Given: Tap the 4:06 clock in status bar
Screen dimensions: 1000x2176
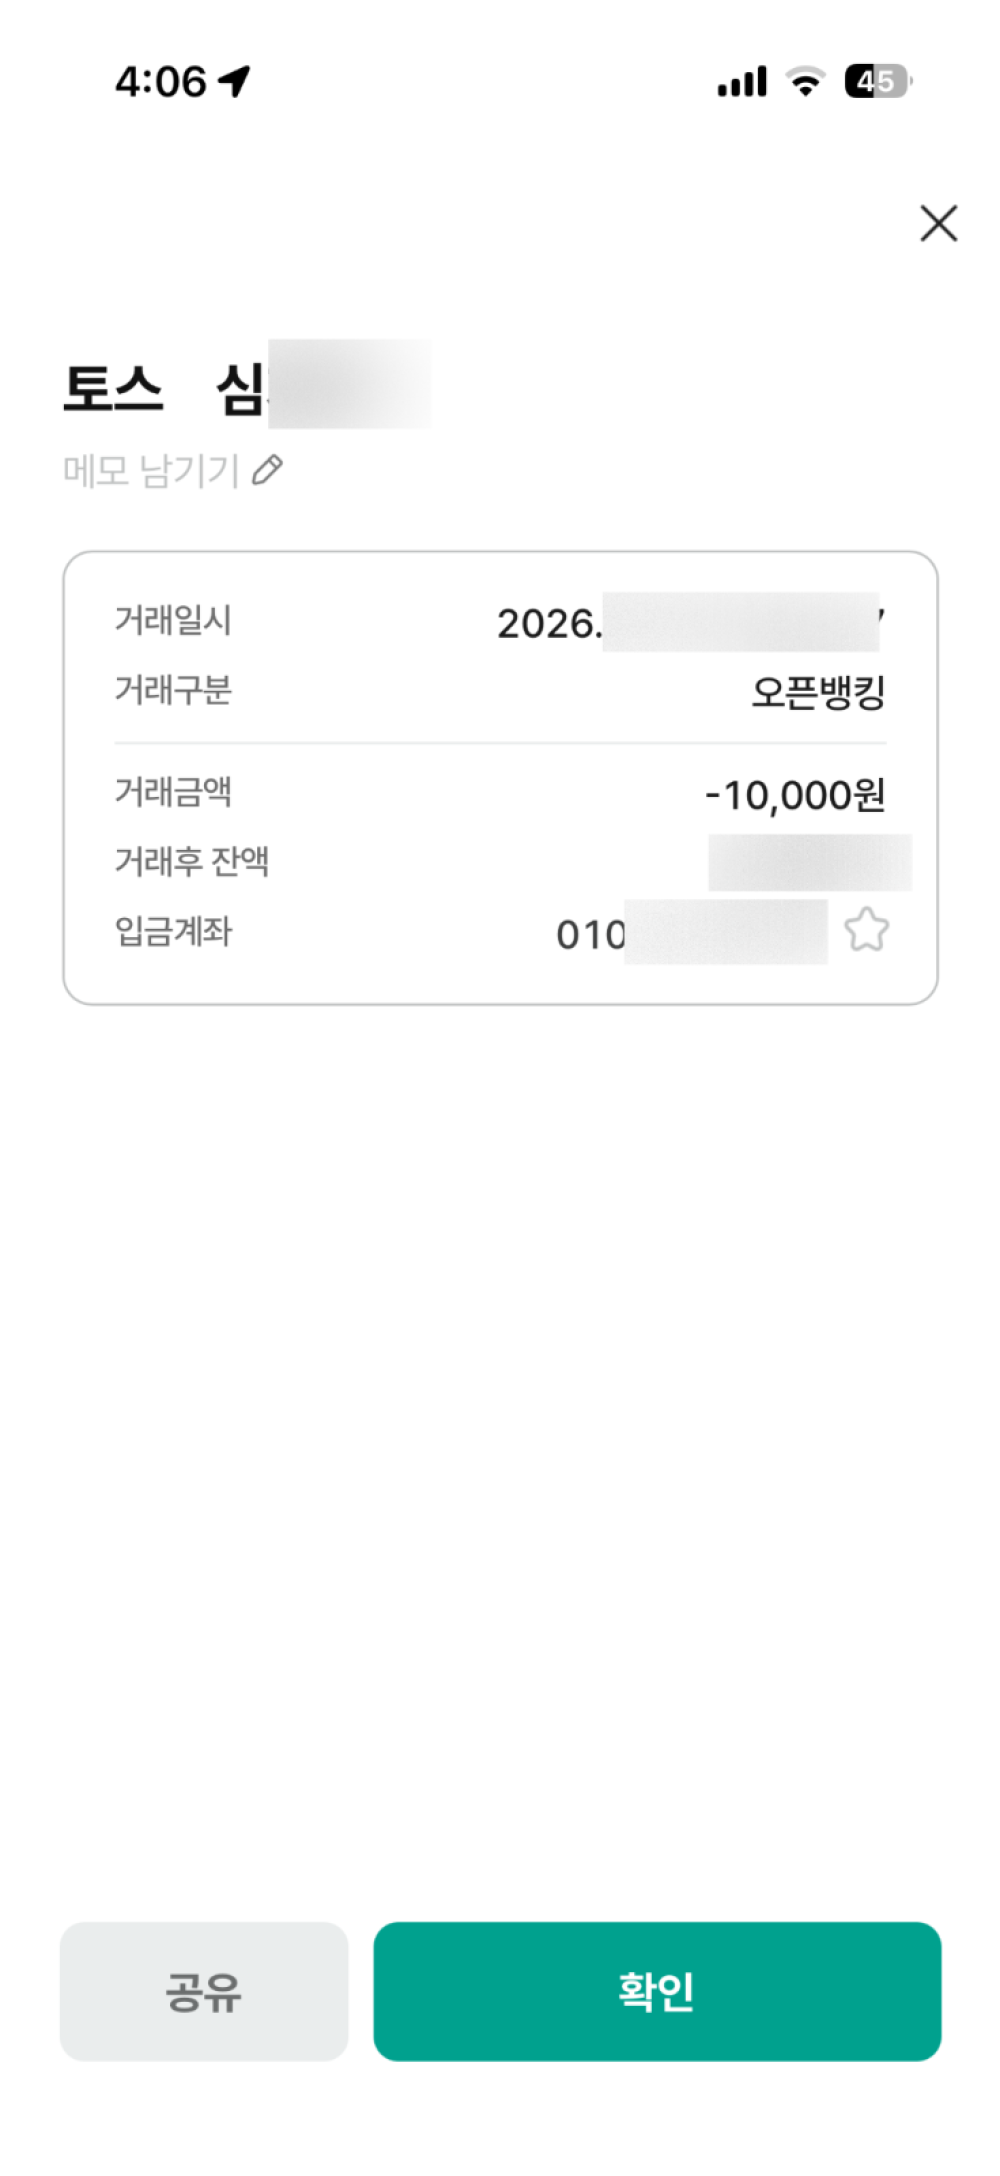Looking at the screenshot, I should (x=160, y=82).
